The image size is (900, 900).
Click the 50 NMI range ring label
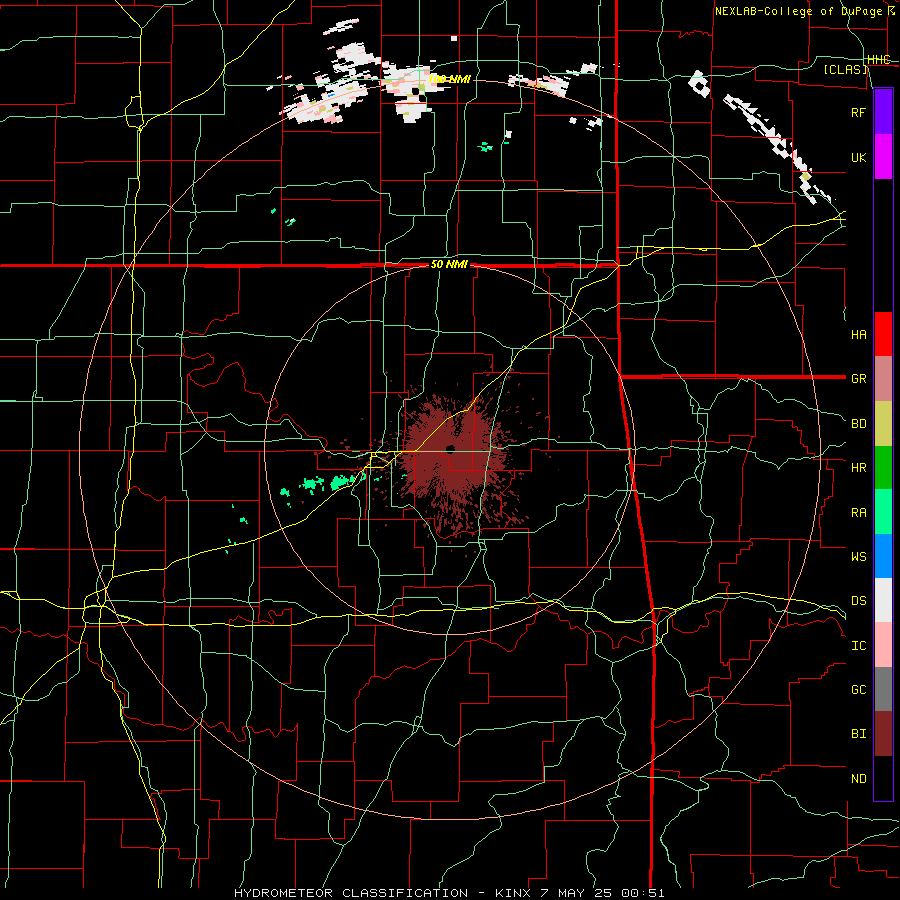click(449, 265)
